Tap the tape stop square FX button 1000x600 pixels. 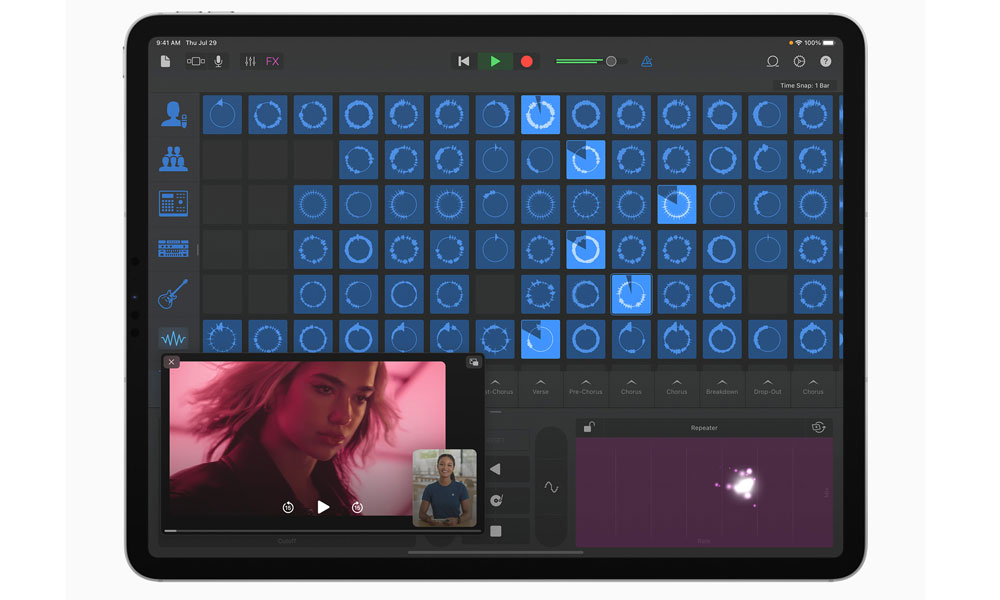[x=496, y=531]
